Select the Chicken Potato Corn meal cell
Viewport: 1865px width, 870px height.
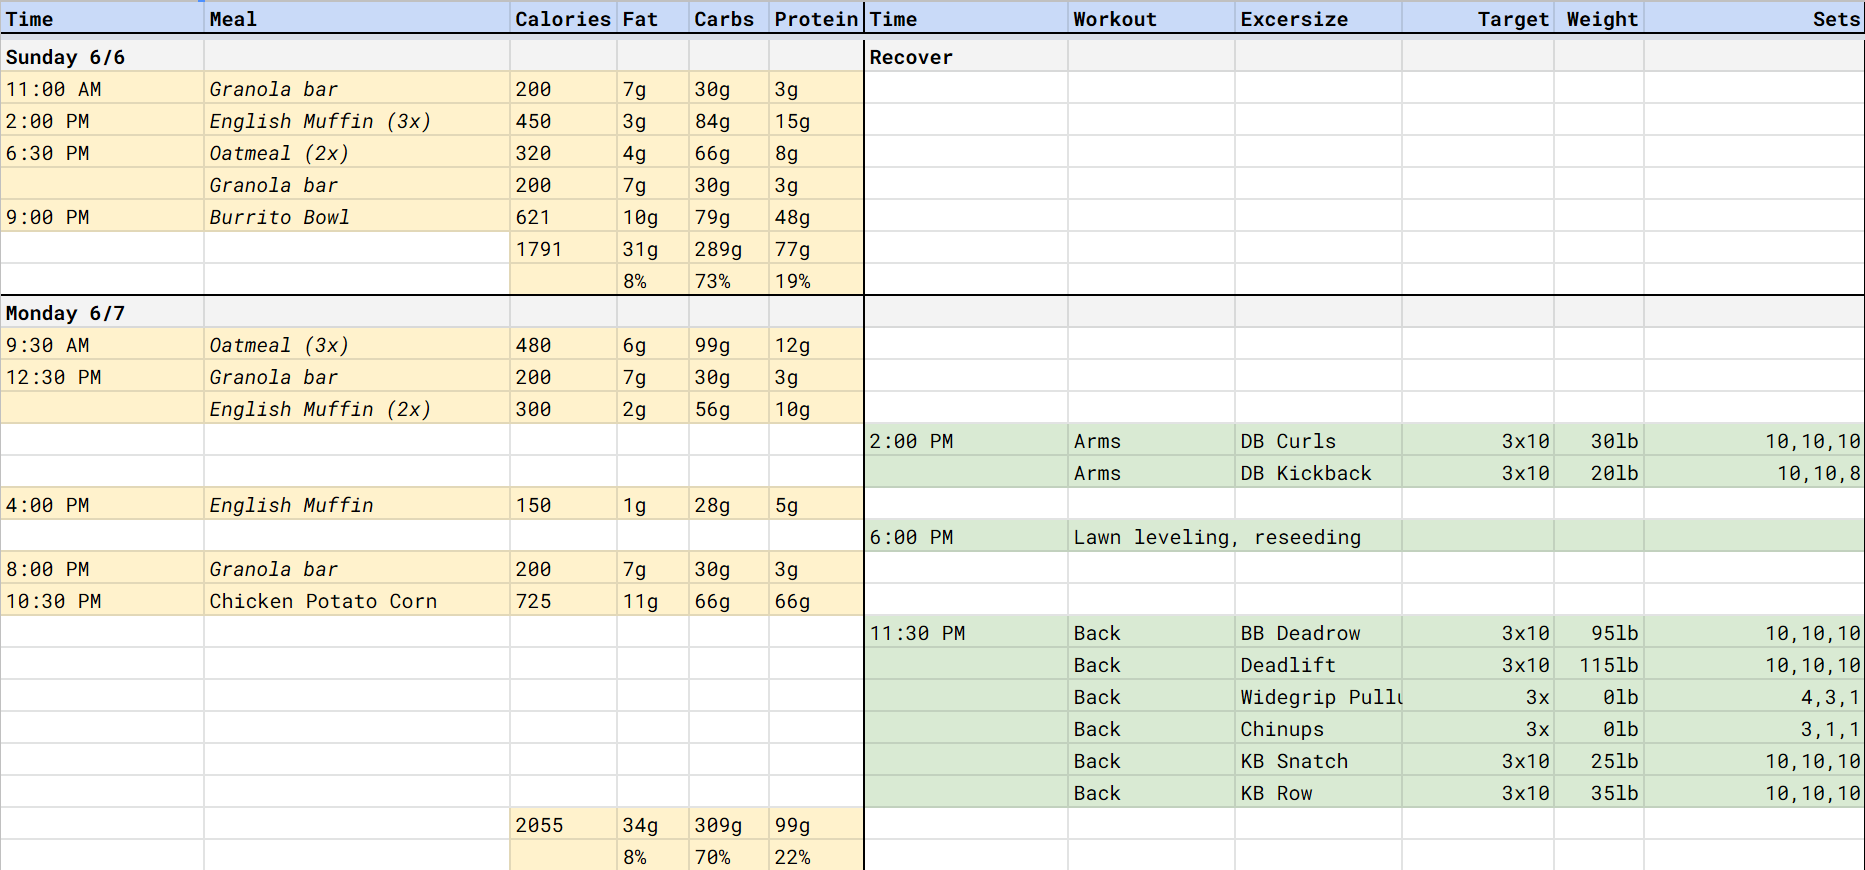357,600
